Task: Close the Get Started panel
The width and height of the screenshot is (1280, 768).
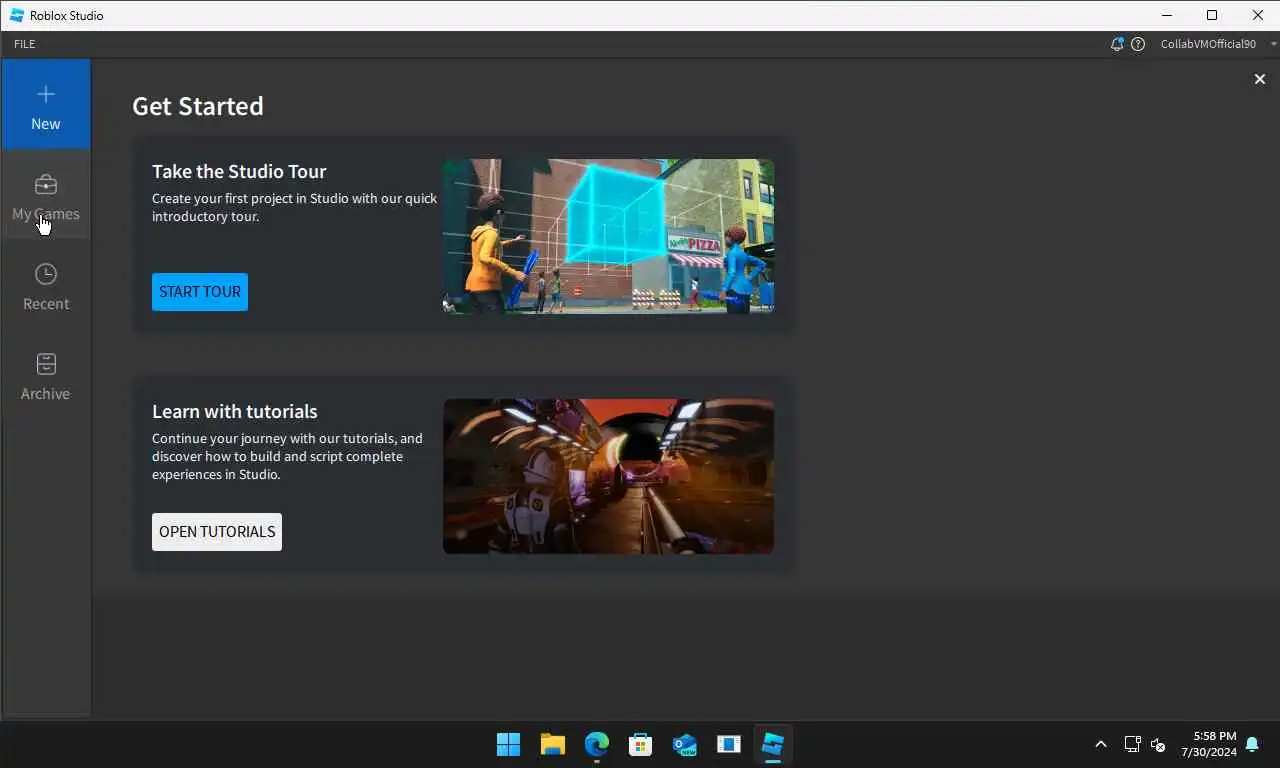Action: click(1260, 79)
